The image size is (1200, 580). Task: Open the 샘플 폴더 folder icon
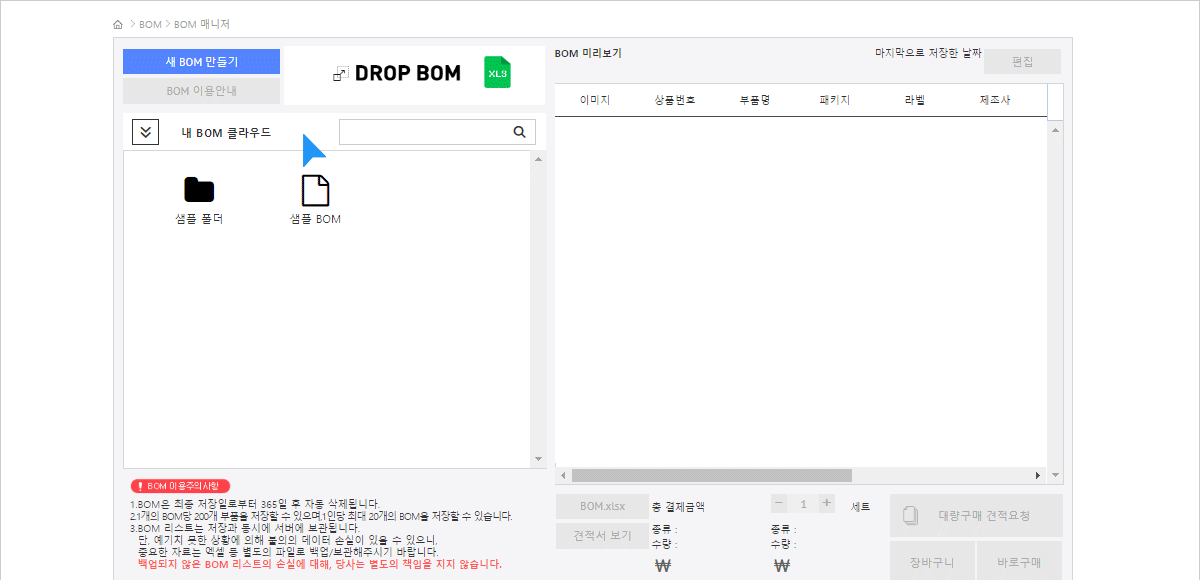pyautogui.click(x=199, y=190)
